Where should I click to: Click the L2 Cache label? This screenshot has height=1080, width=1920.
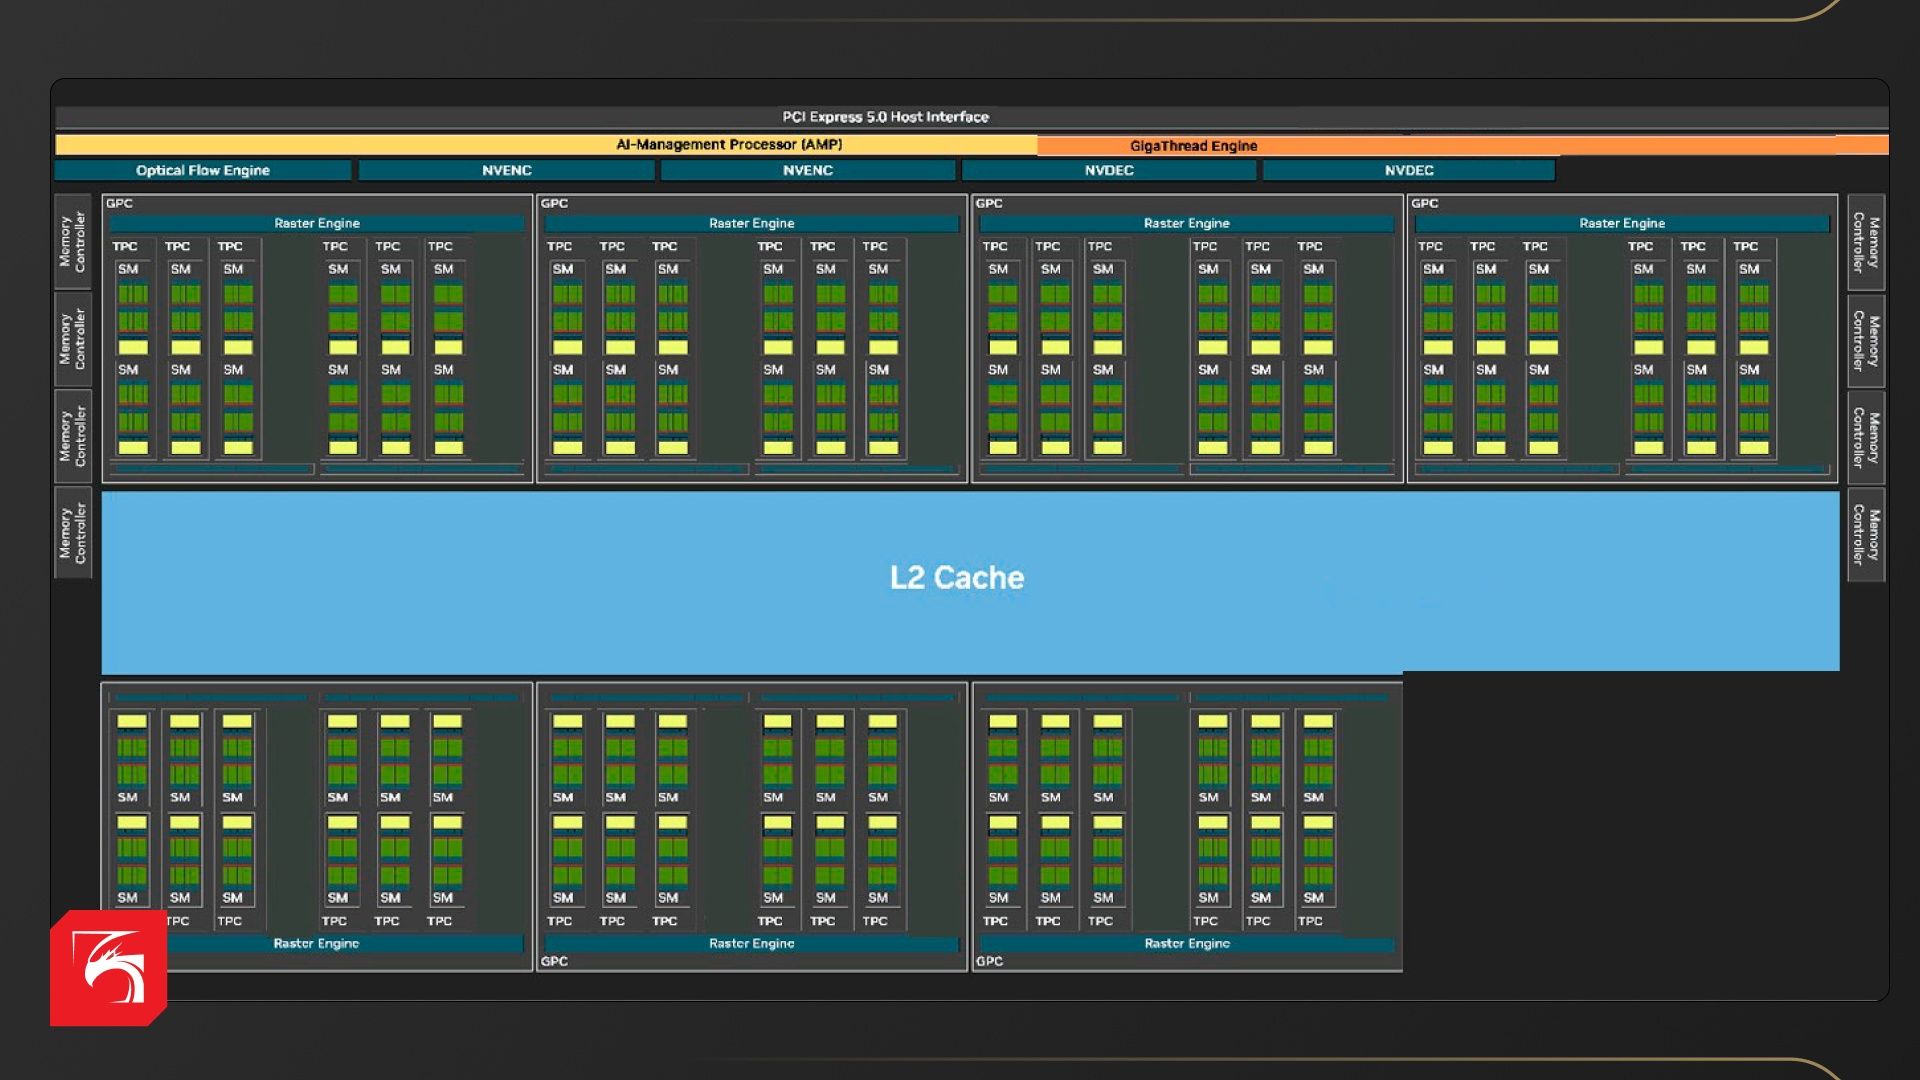(x=957, y=578)
